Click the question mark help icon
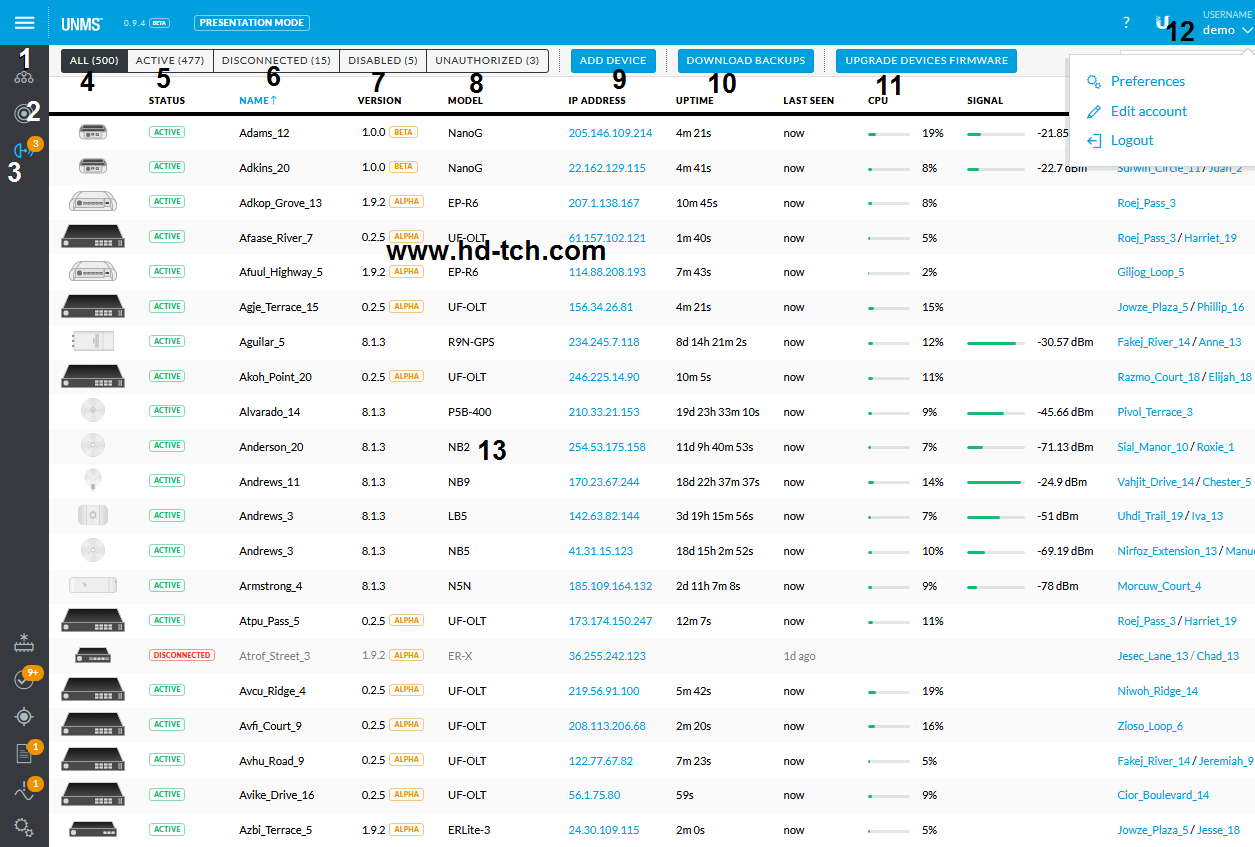Screen dimensions: 1255x847 [x=1126, y=22]
